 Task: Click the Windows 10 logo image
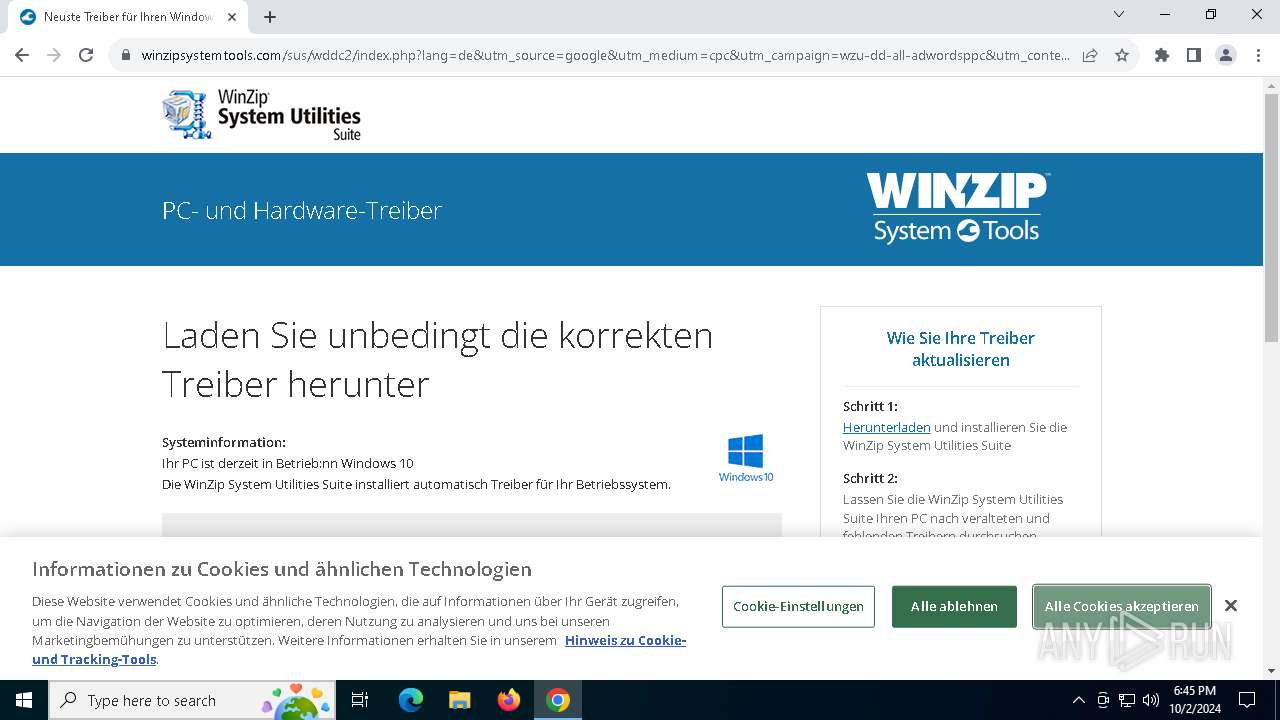pyautogui.click(x=746, y=458)
